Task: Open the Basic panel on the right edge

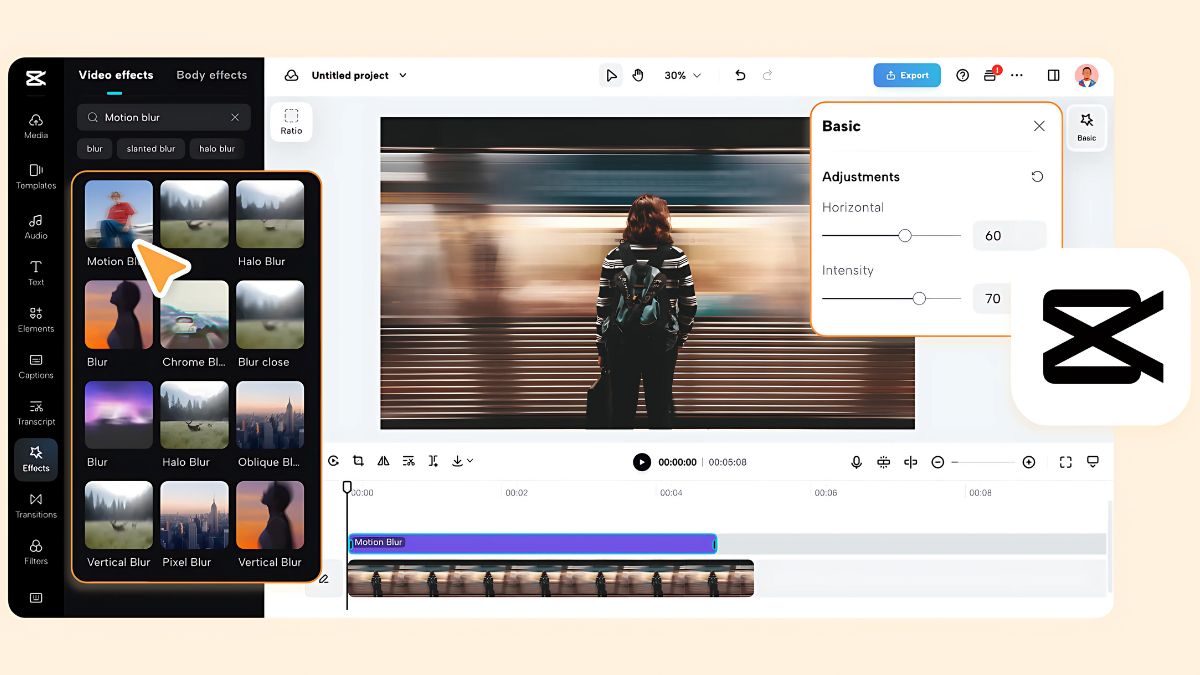Action: click(x=1086, y=127)
